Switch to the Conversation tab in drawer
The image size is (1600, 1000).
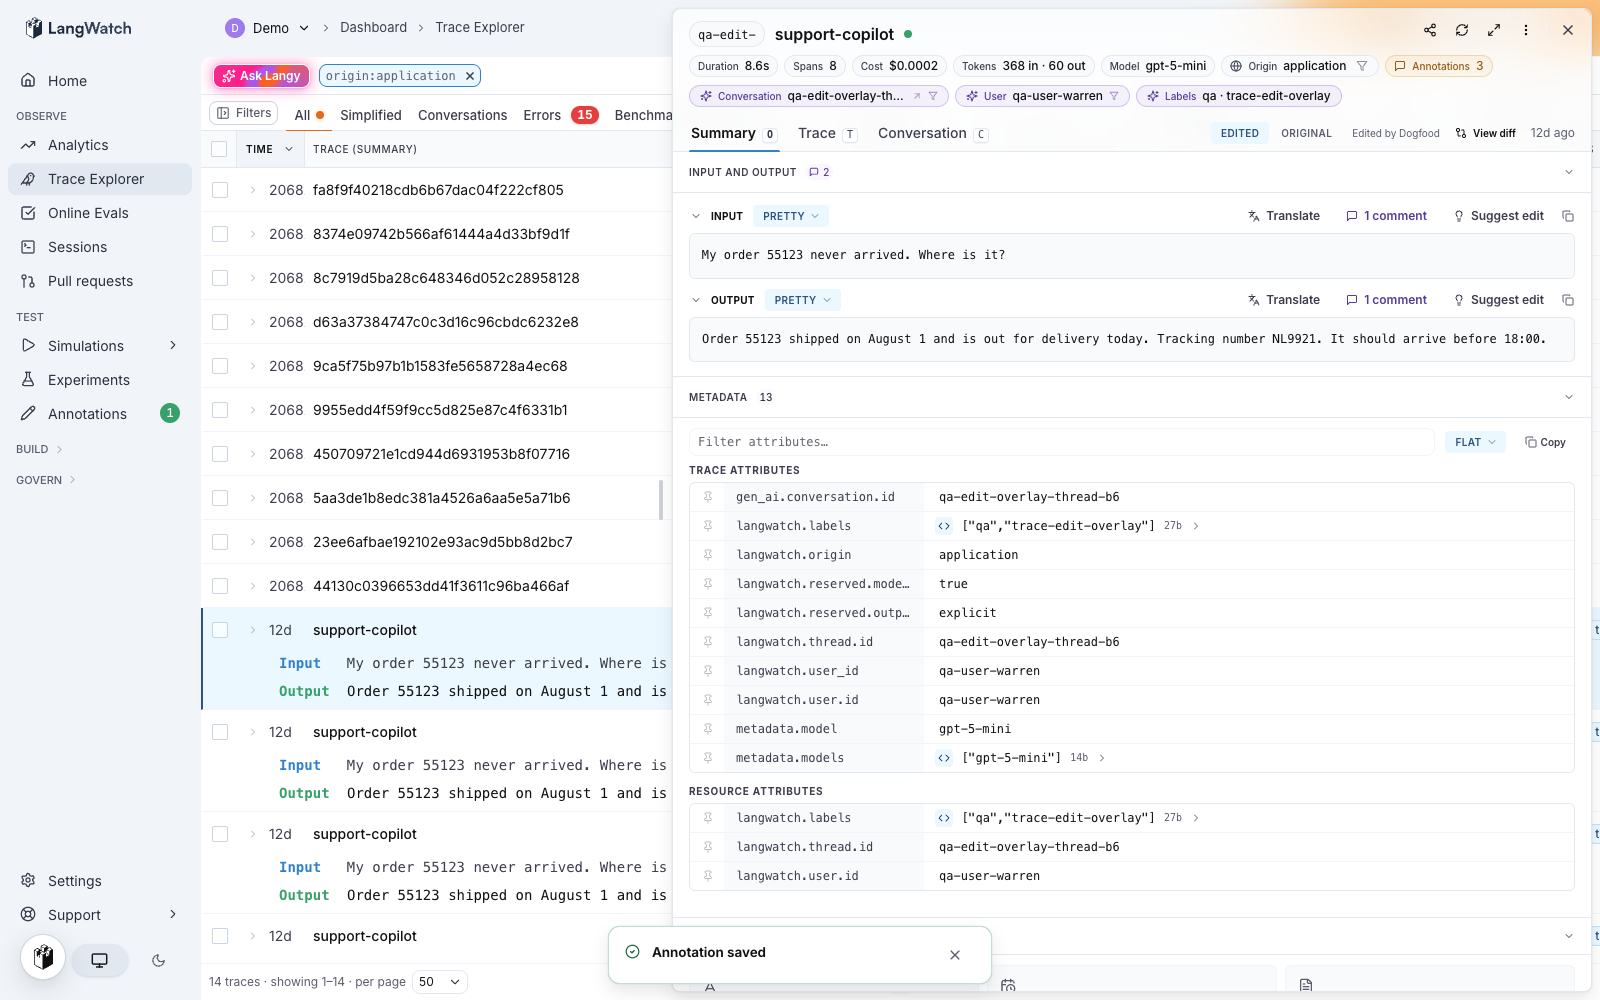[x=933, y=133]
